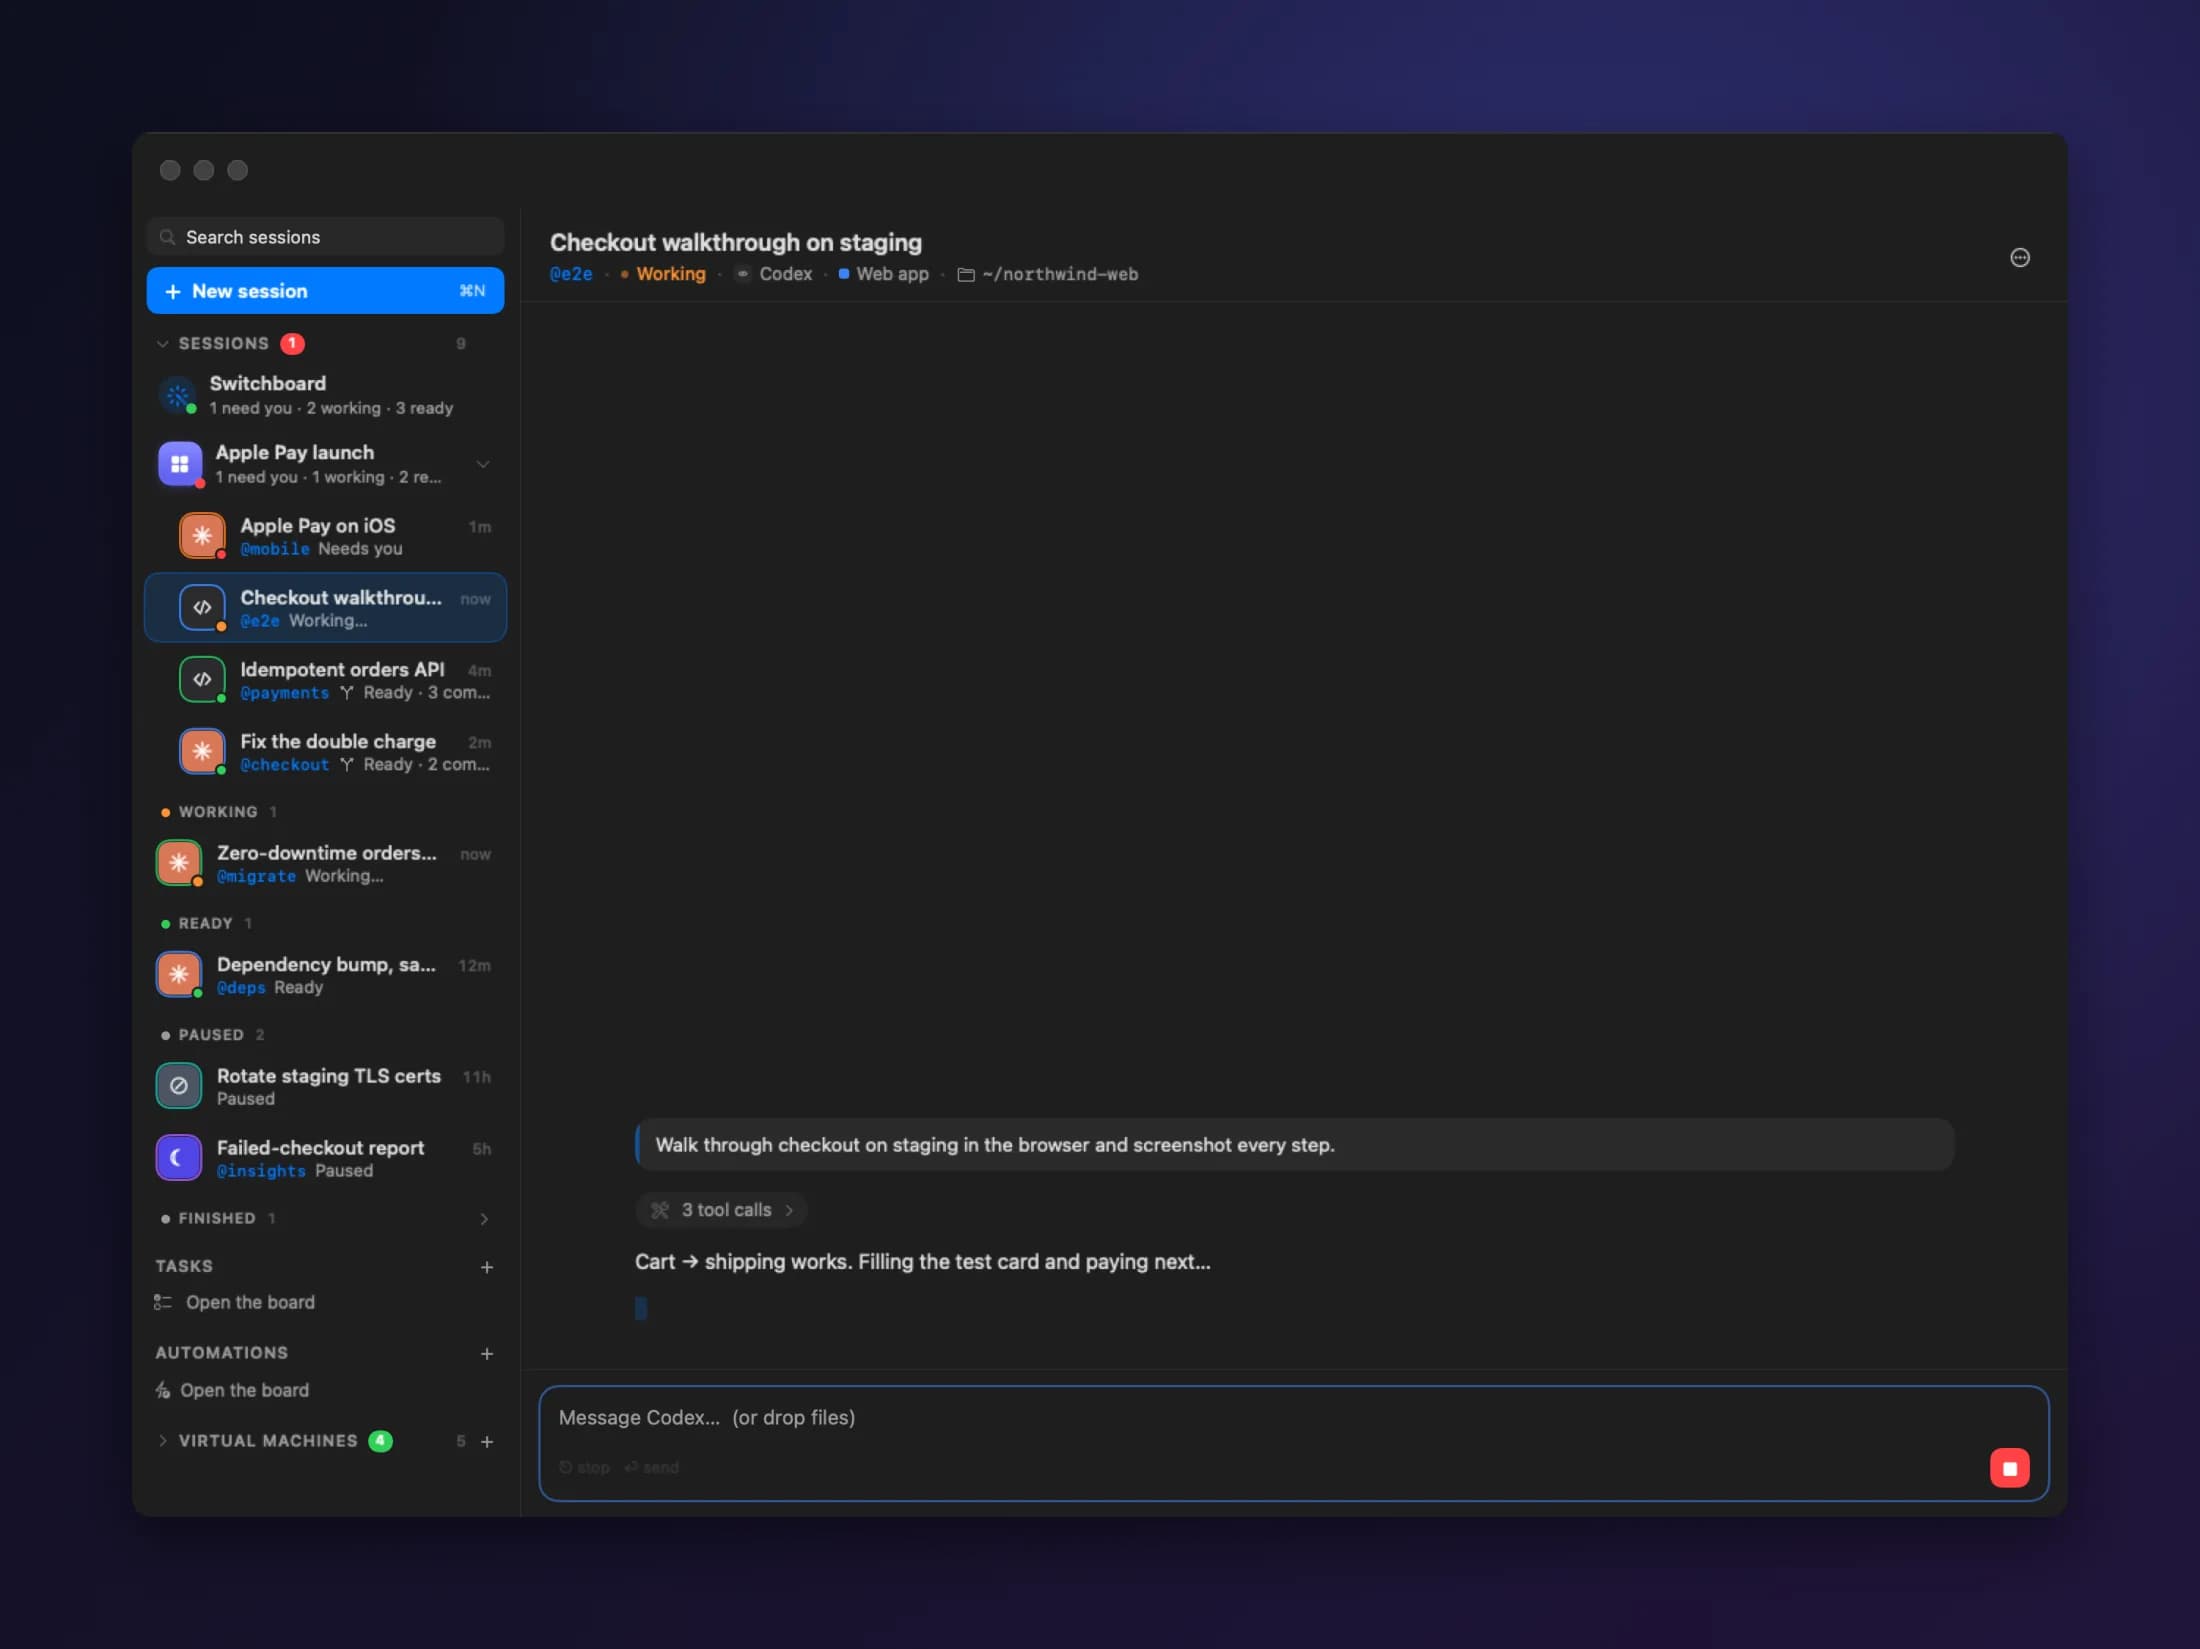Click the Dependency bump agent icon

(179, 974)
